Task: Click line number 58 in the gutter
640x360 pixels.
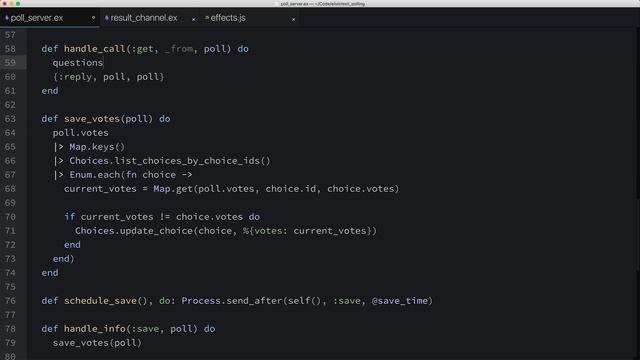Action: point(10,49)
